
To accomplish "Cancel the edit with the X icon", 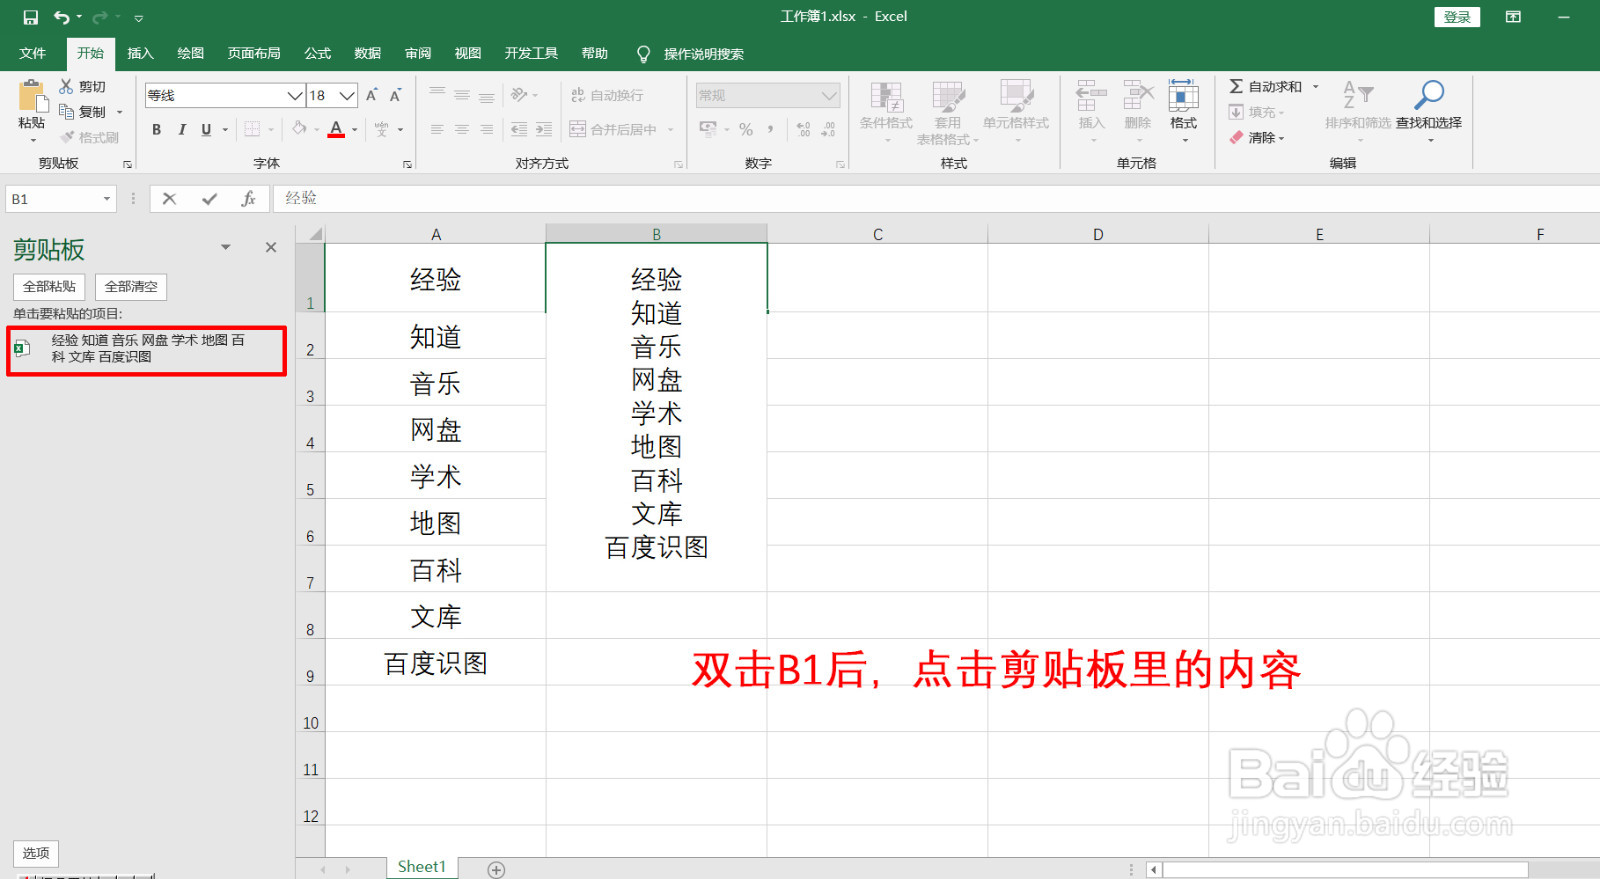I will pos(170,199).
